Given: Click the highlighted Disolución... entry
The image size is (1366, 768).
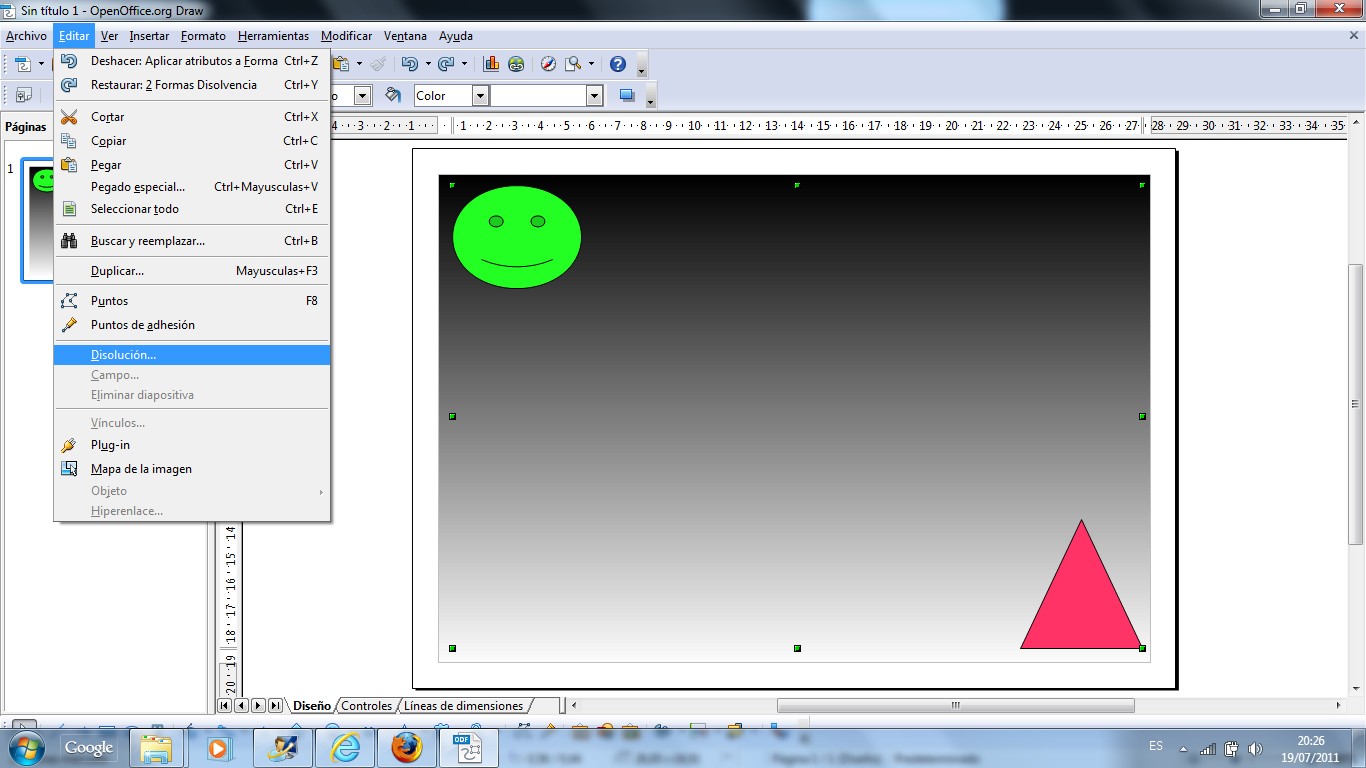Looking at the screenshot, I should pos(192,355).
